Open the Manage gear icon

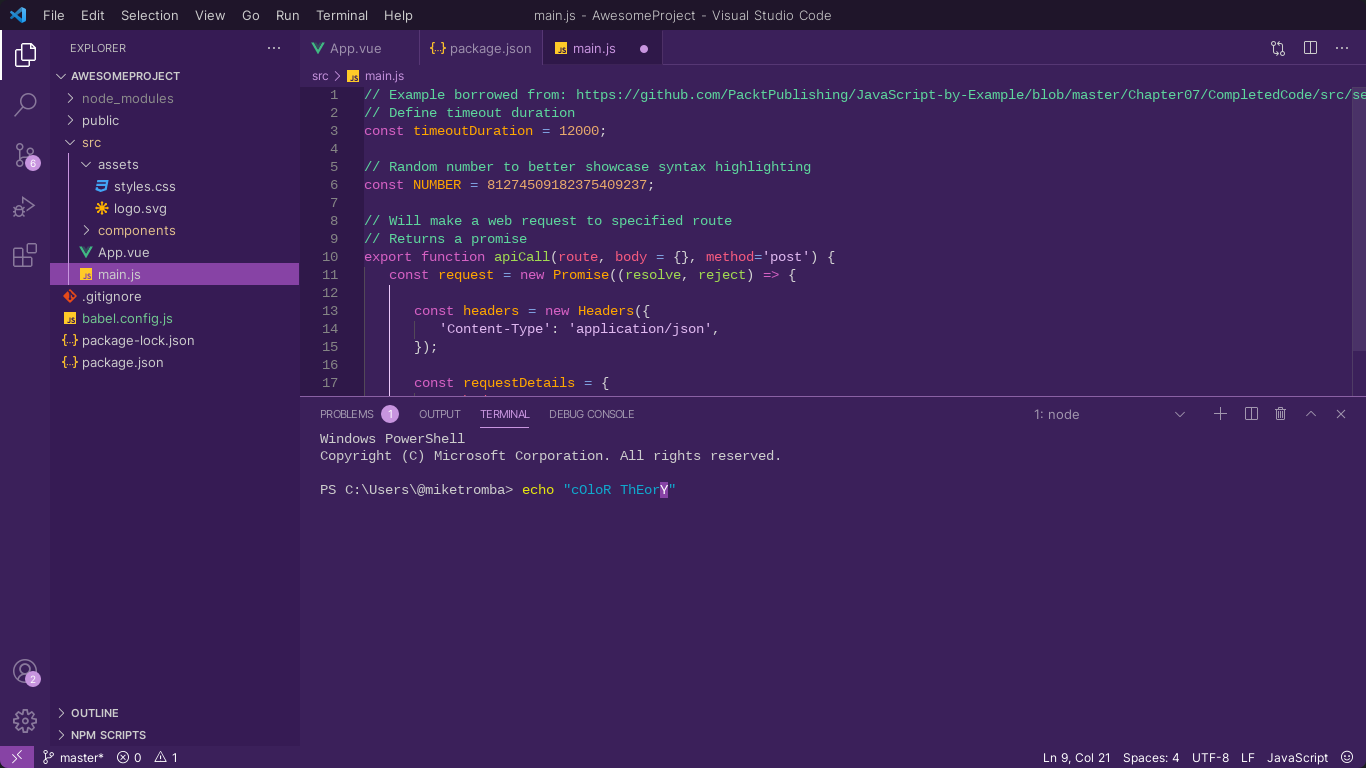pos(25,720)
